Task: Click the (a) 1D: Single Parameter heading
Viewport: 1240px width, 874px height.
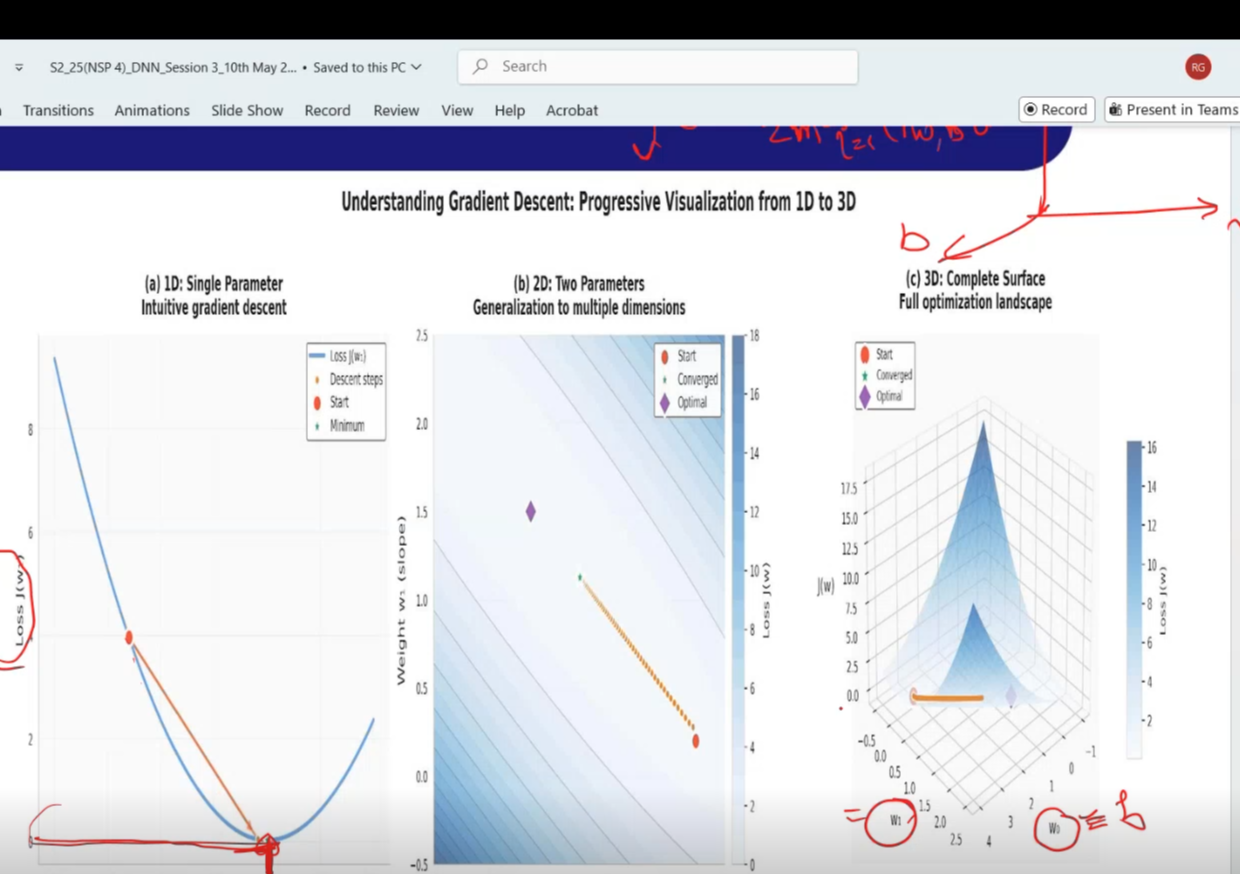Action: point(213,284)
